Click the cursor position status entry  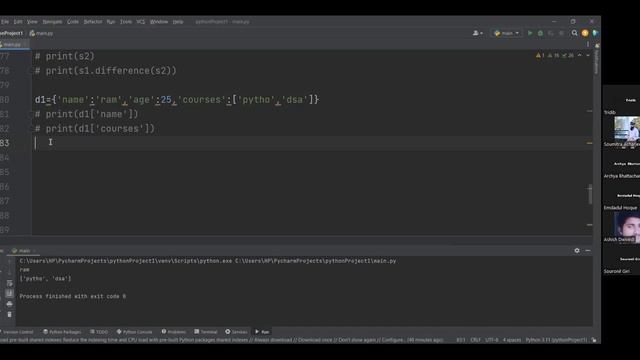[460, 340]
